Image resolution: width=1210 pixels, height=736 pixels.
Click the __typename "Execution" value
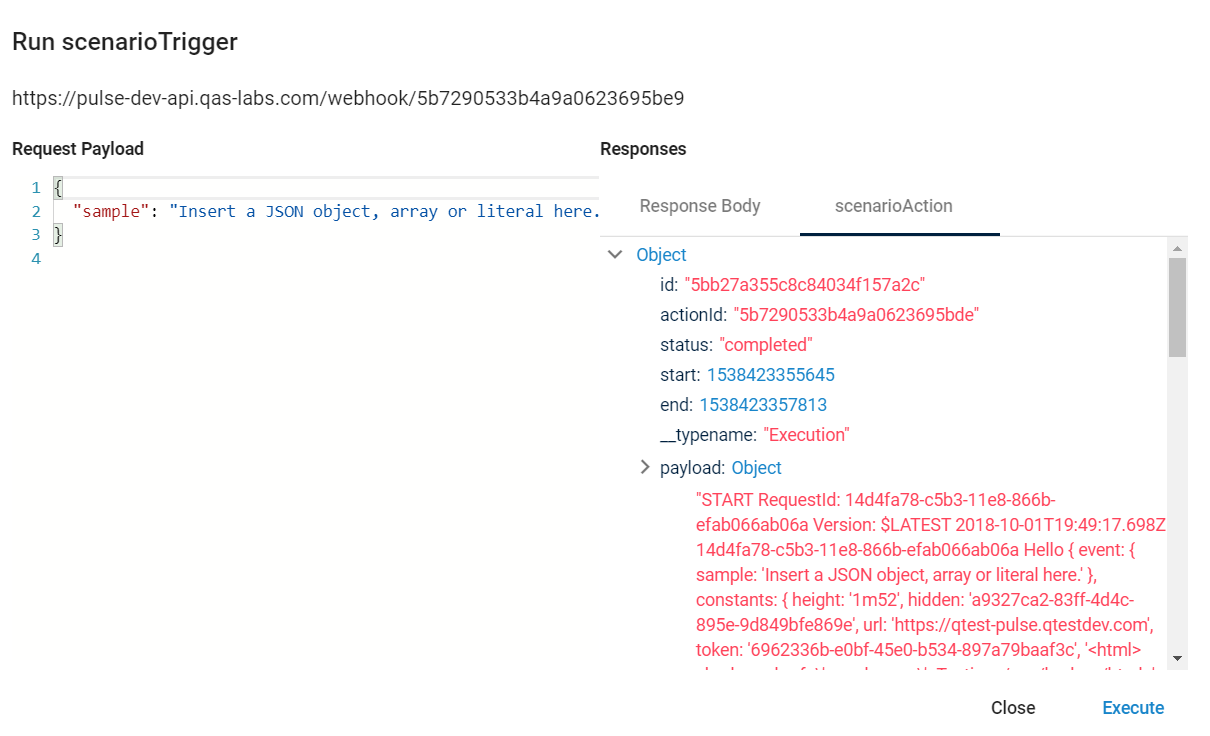click(806, 435)
